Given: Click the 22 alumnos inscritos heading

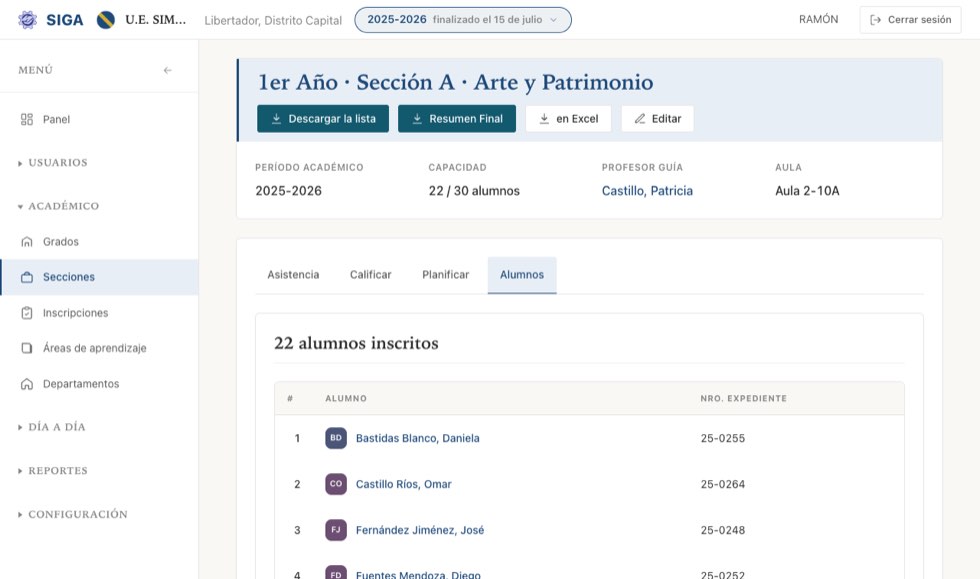Looking at the screenshot, I should pos(356,343).
